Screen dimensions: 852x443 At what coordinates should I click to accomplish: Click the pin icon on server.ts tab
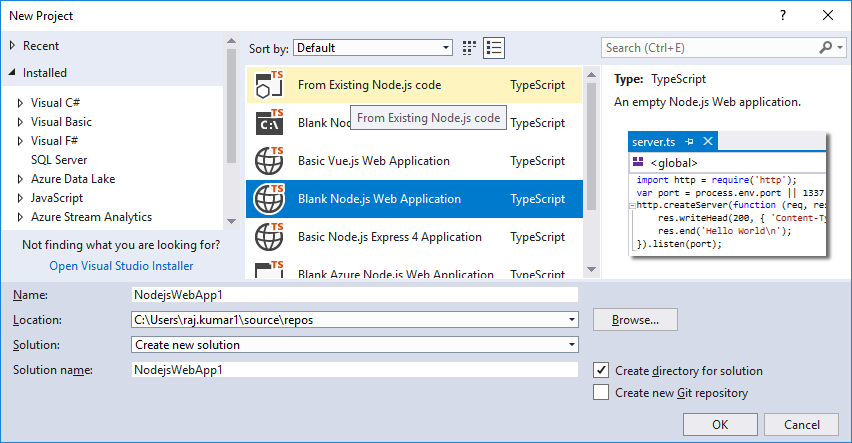(x=690, y=141)
